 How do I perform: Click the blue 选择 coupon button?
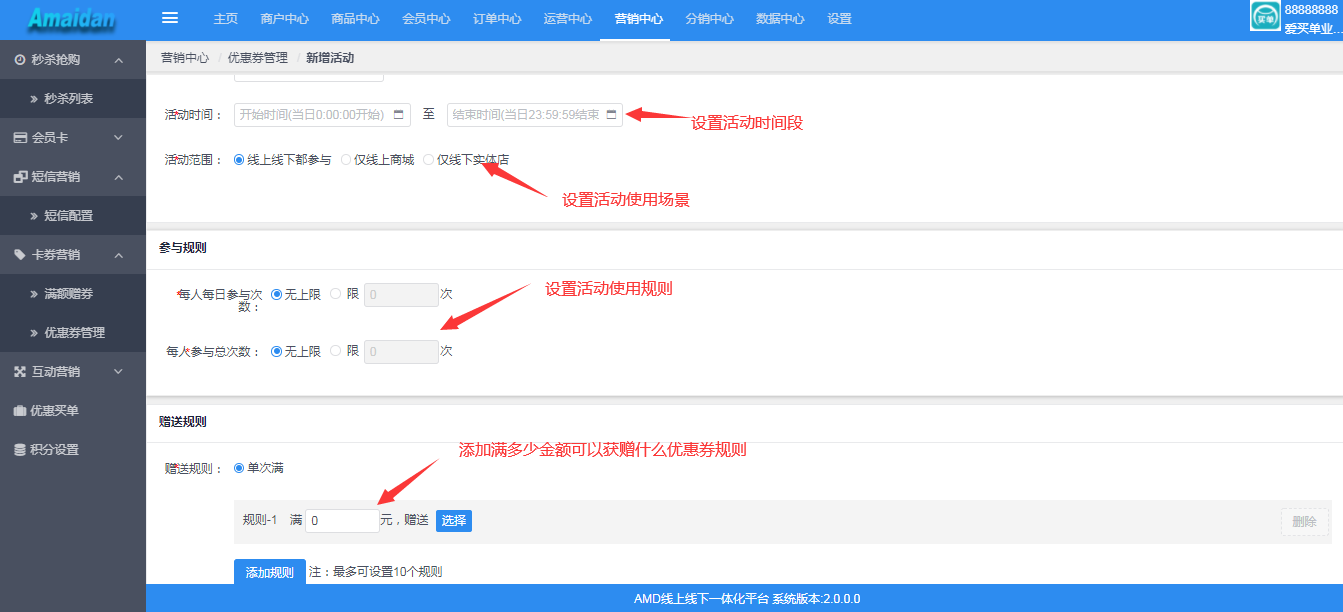pyautogui.click(x=454, y=521)
